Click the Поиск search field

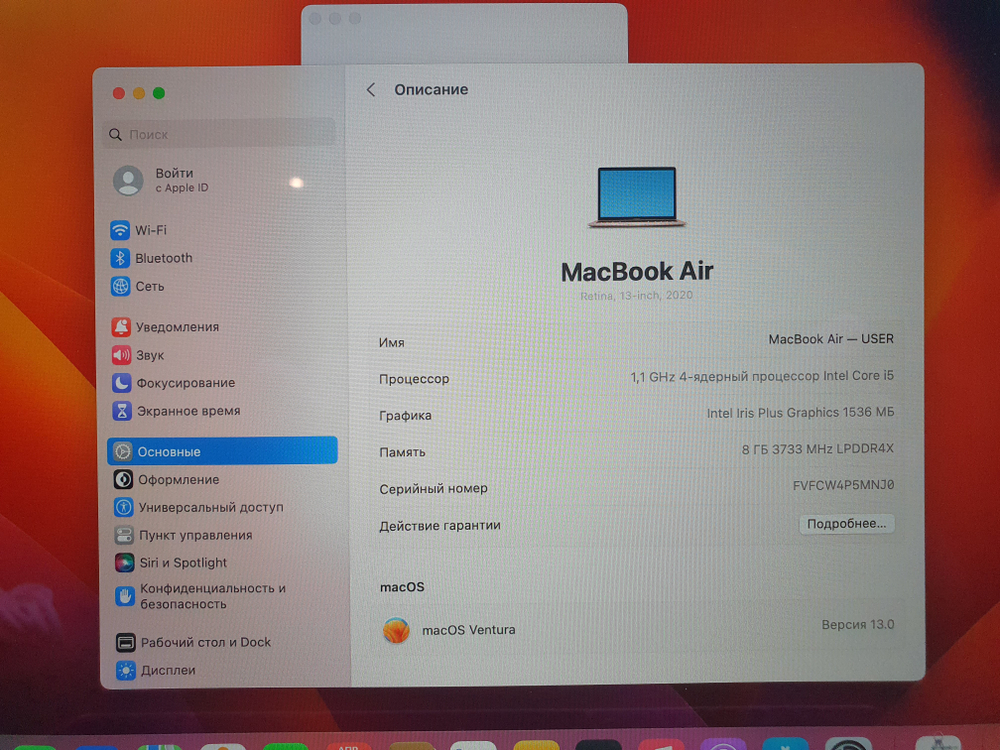218,133
